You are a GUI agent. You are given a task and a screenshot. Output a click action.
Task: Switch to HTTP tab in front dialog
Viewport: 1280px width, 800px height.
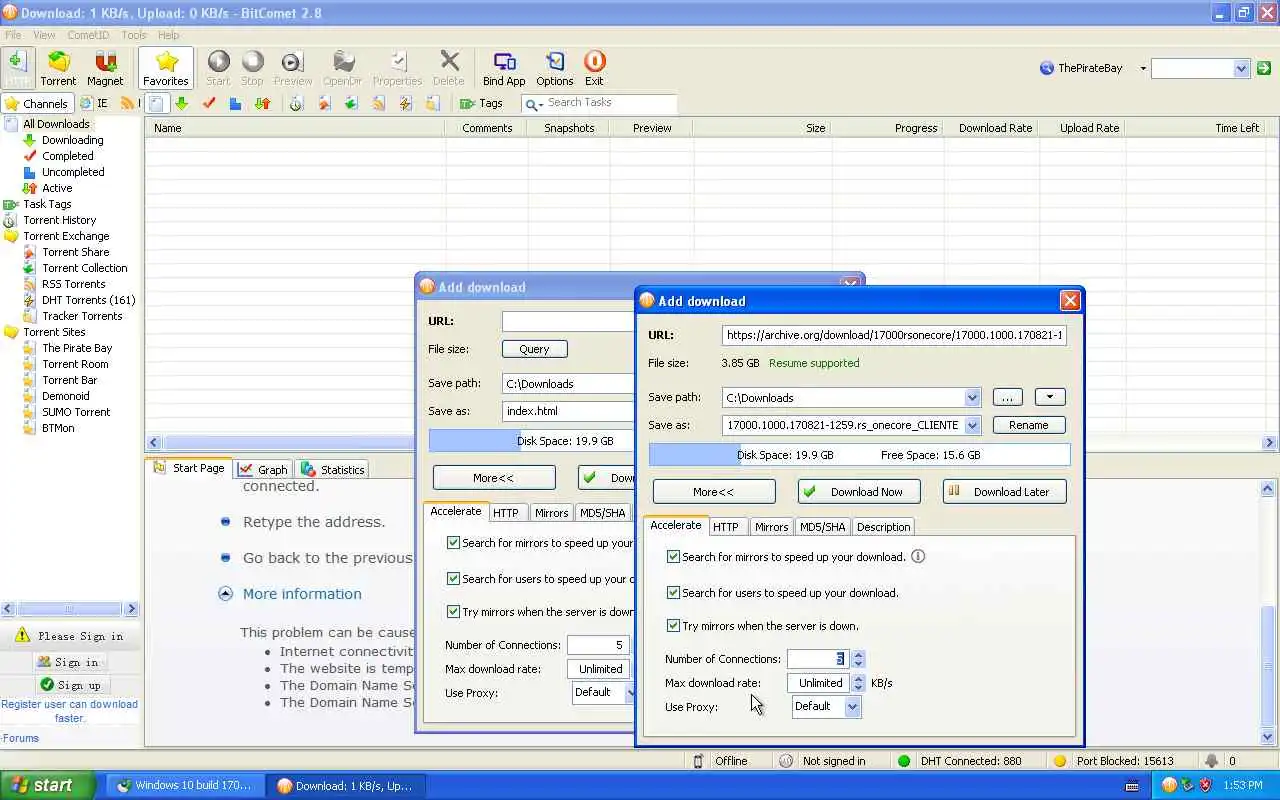click(x=726, y=527)
